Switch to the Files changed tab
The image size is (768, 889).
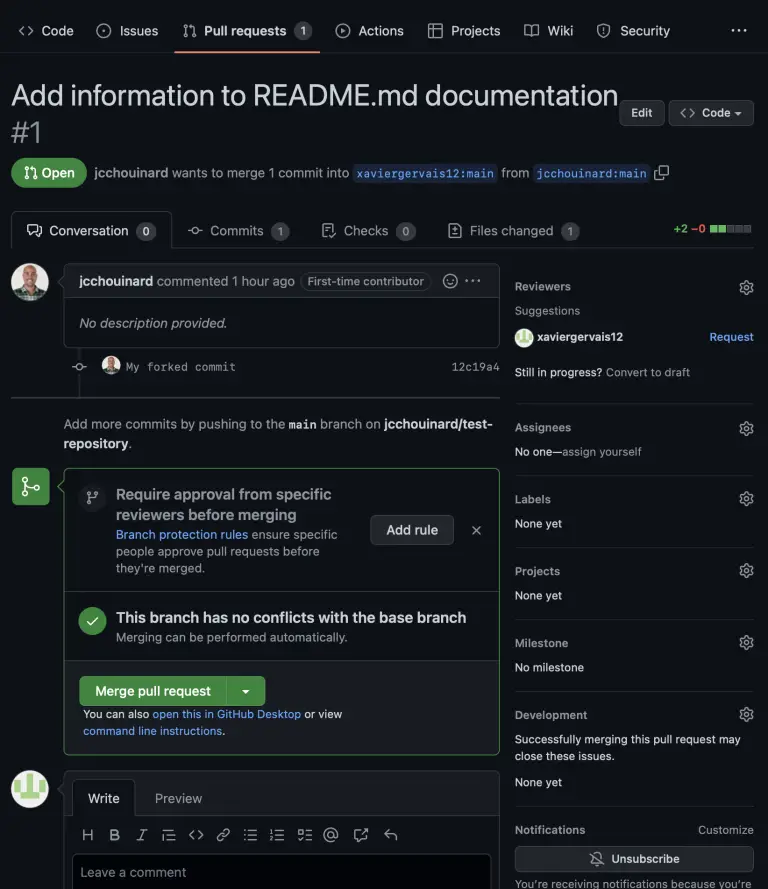pos(512,231)
